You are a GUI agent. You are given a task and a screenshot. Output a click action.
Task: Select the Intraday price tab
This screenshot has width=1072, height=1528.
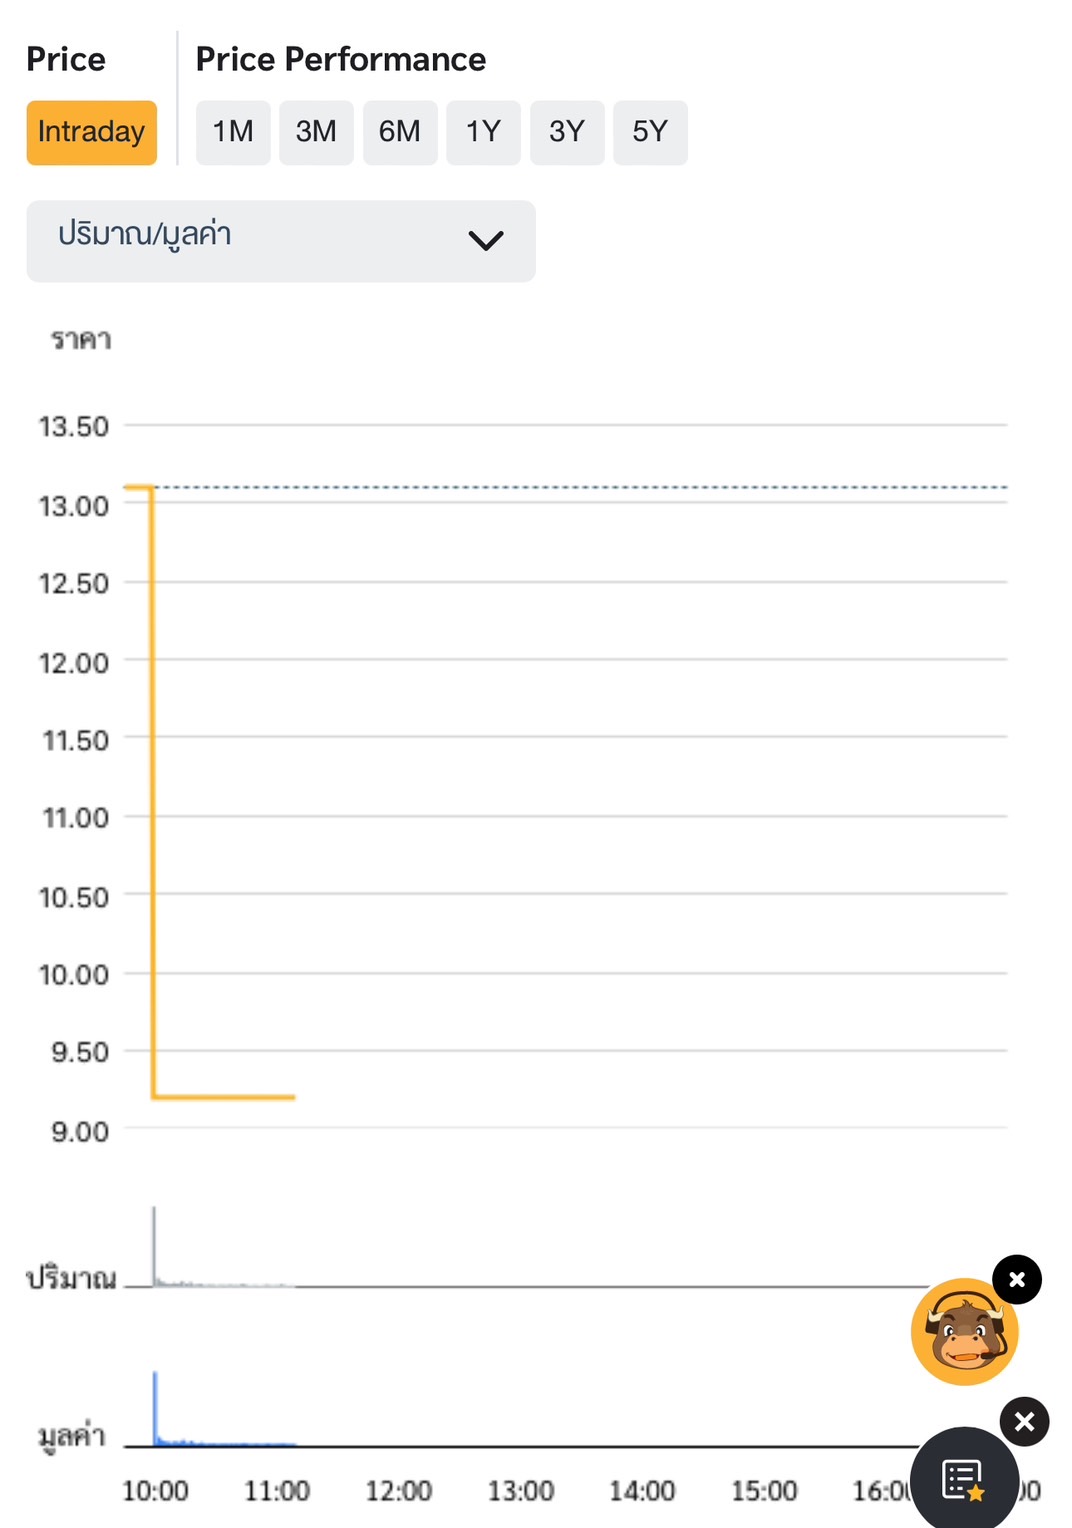[91, 132]
